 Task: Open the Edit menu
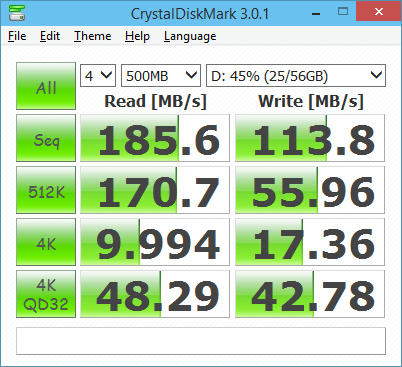(50, 36)
